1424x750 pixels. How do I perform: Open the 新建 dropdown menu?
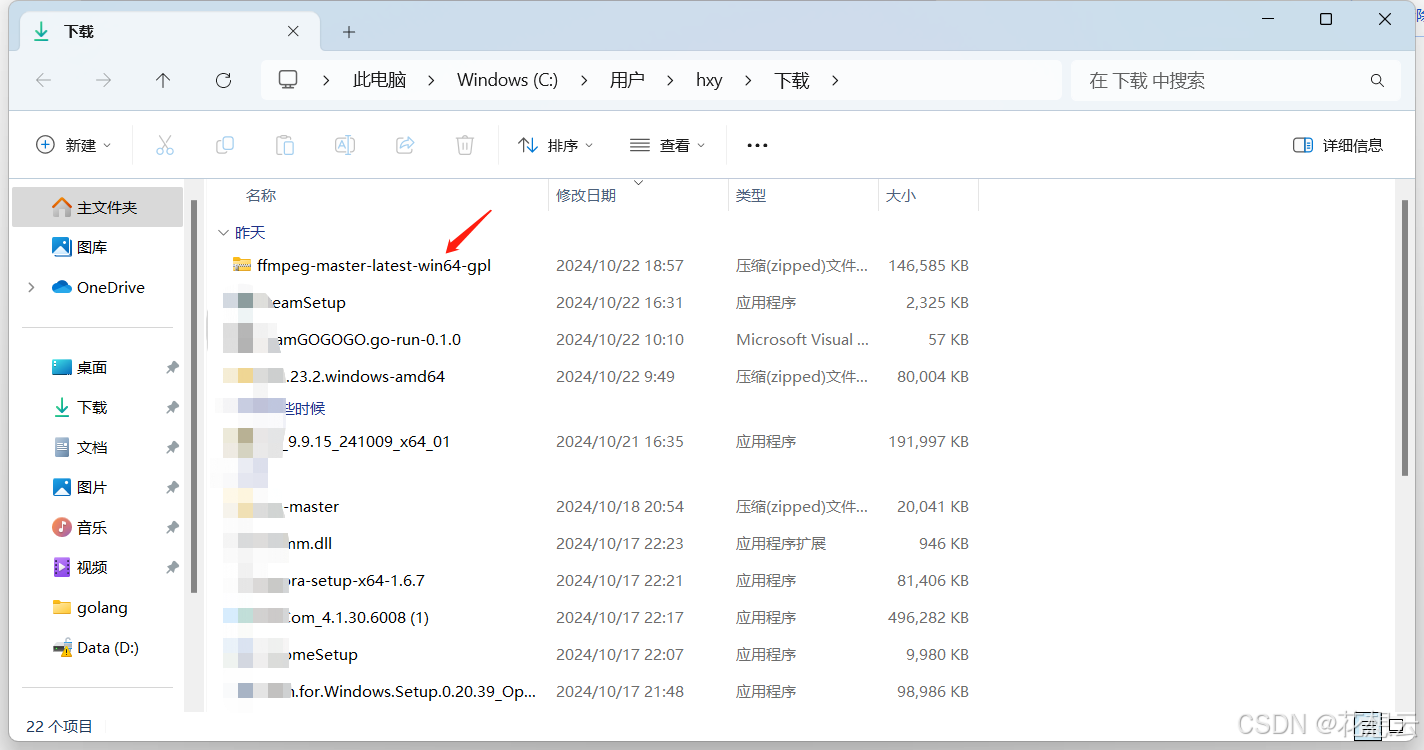point(74,145)
